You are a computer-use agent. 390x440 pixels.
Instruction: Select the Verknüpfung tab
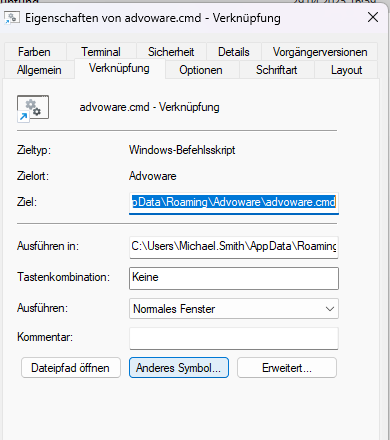pos(119,68)
